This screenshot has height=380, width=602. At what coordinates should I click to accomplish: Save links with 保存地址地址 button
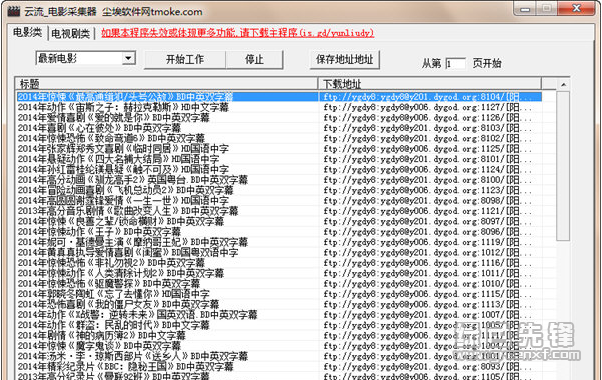(x=344, y=59)
